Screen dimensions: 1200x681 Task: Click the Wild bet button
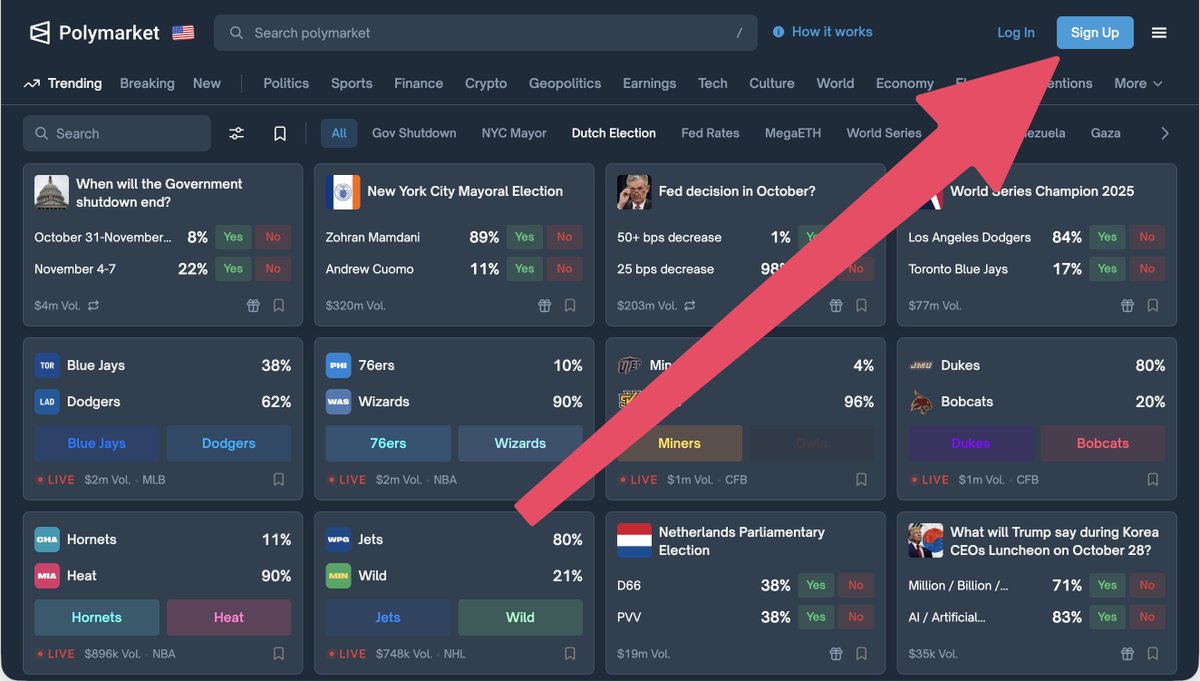[x=520, y=617]
